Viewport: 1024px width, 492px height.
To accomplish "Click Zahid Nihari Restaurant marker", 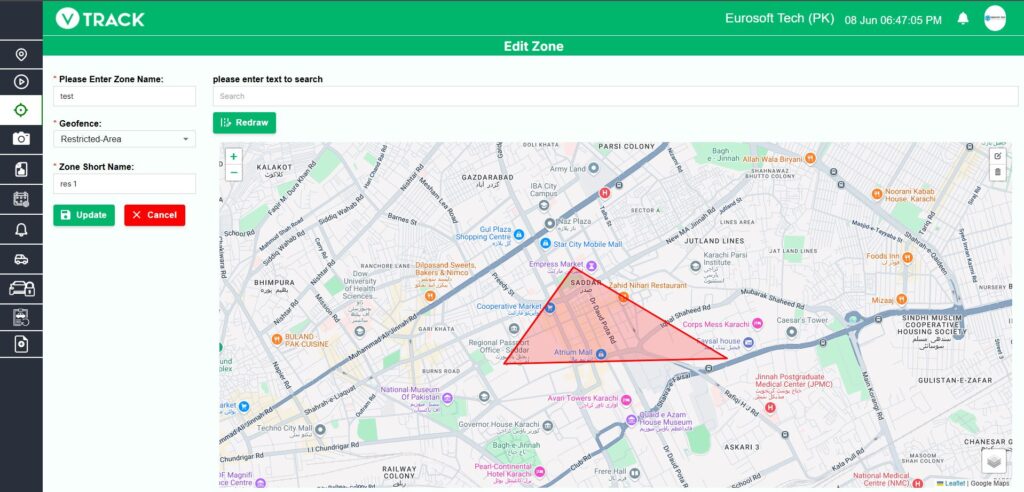I will point(623,297).
